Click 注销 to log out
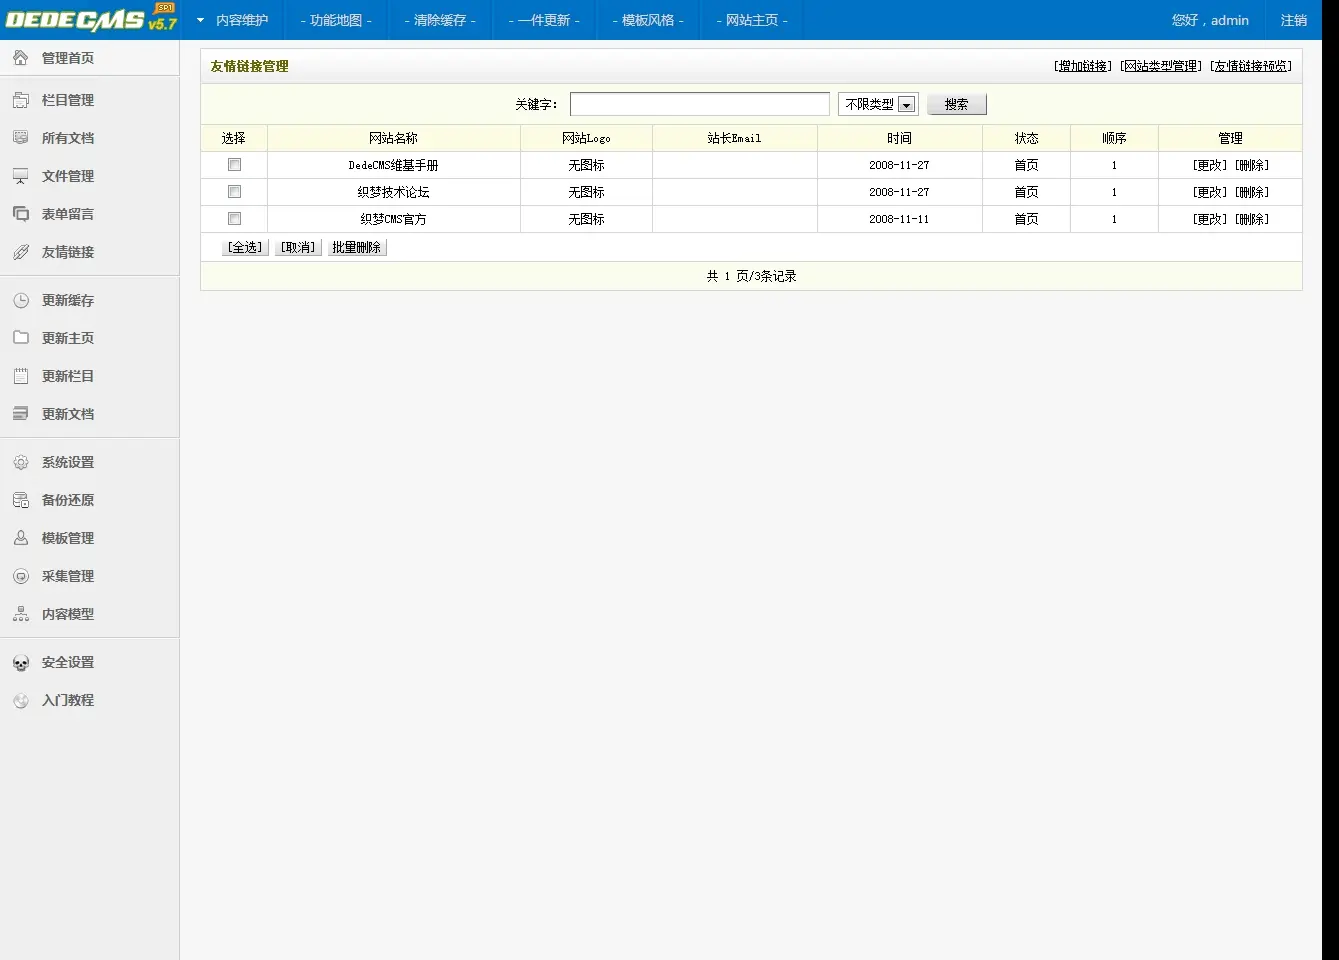The height and width of the screenshot is (960, 1339). pyautogui.click(x=1294, y=20)
